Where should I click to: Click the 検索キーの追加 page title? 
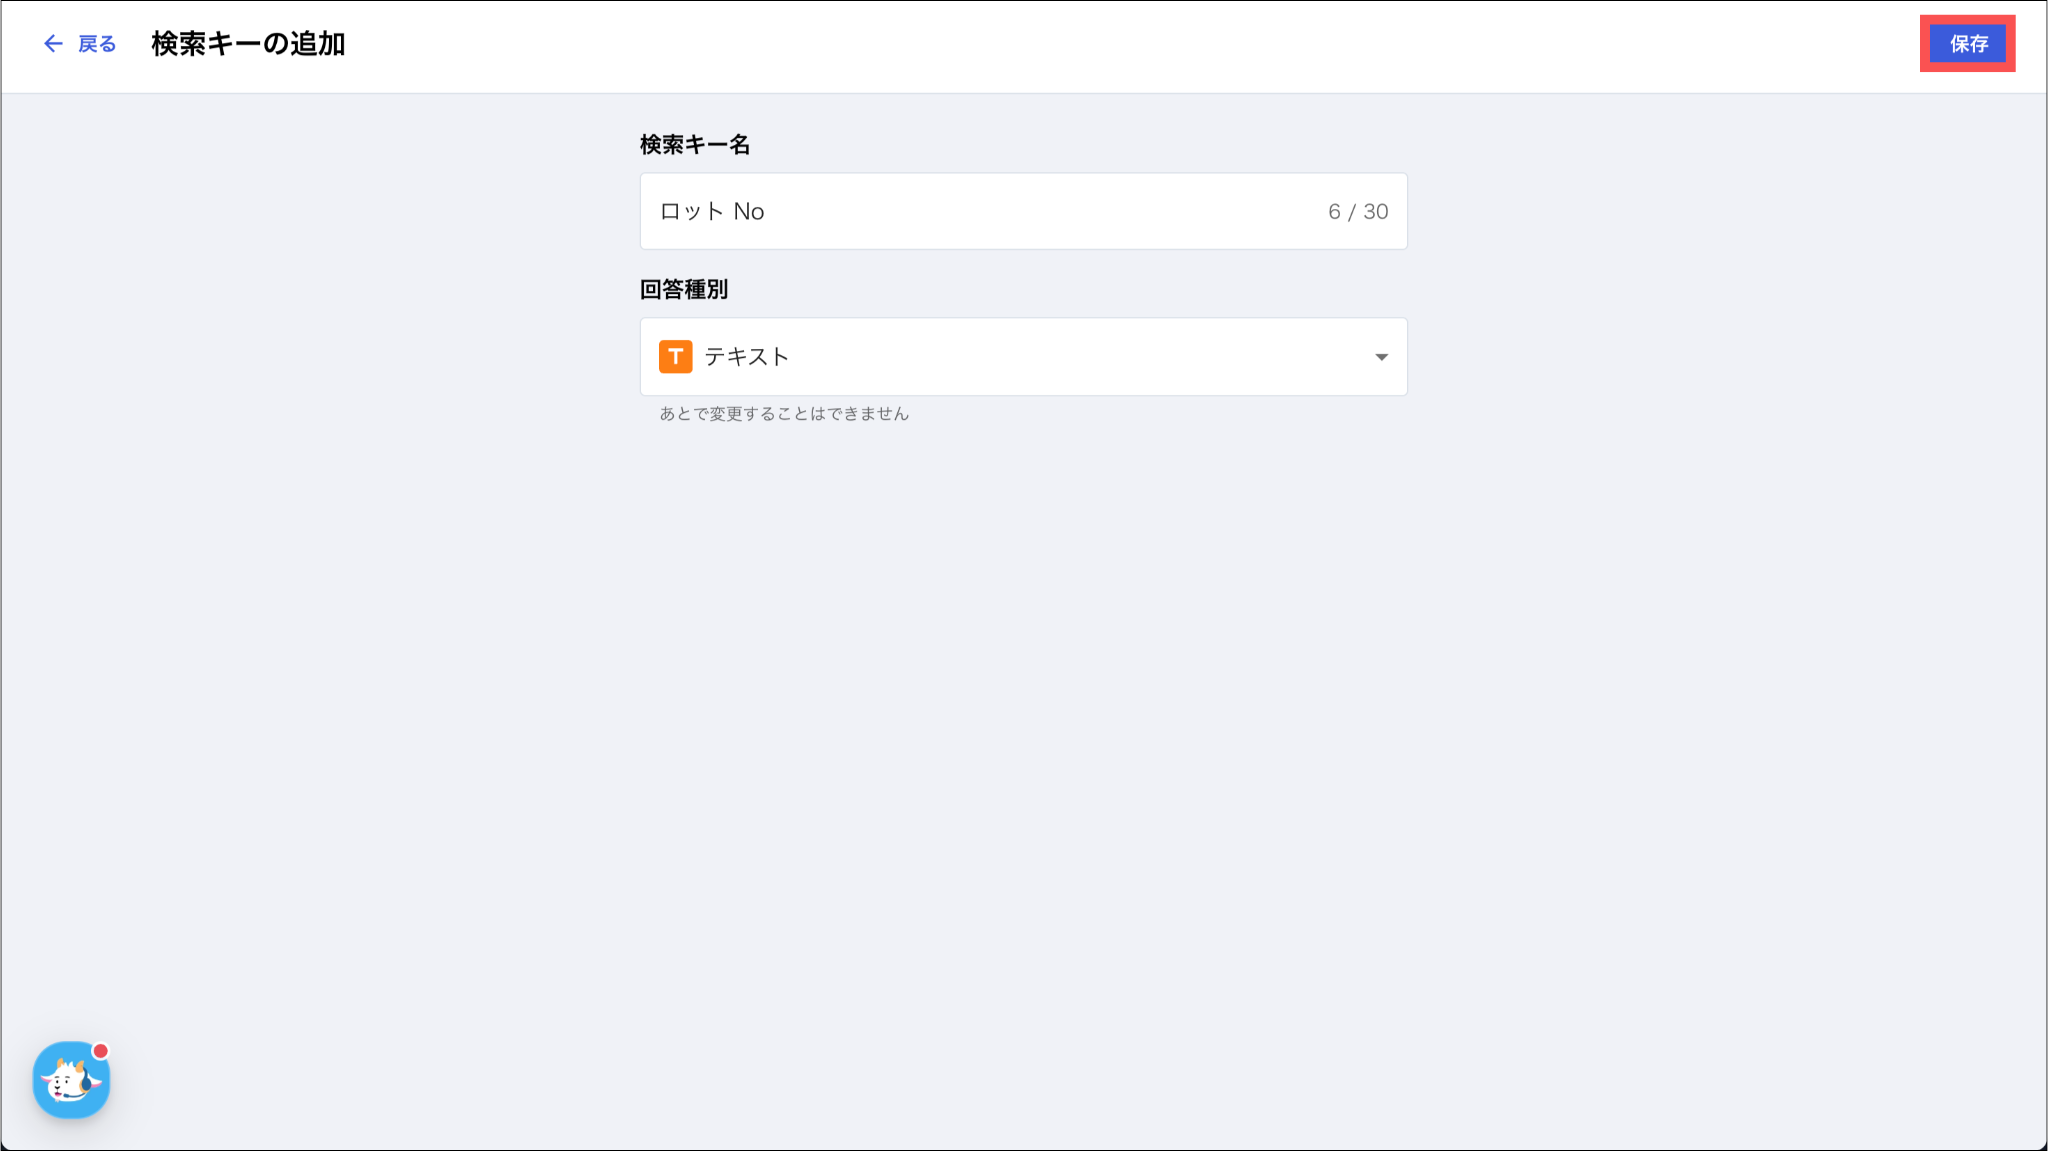(x=248, y=44)
